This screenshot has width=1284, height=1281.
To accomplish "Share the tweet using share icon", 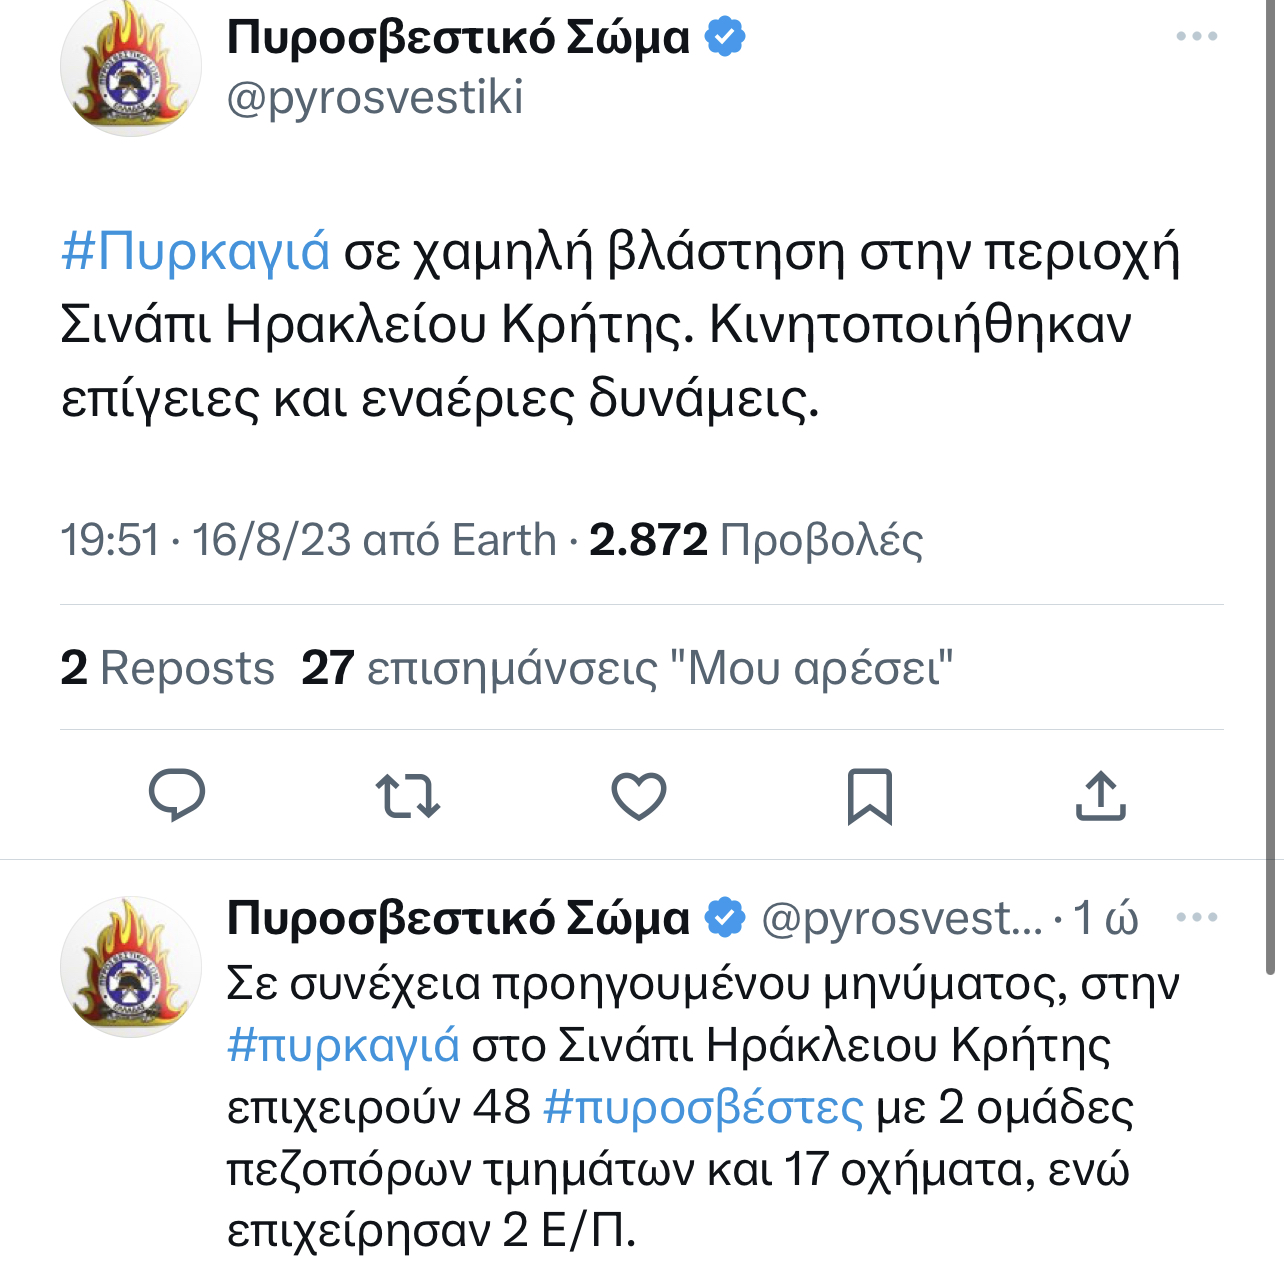I will tap(1101, 796).
